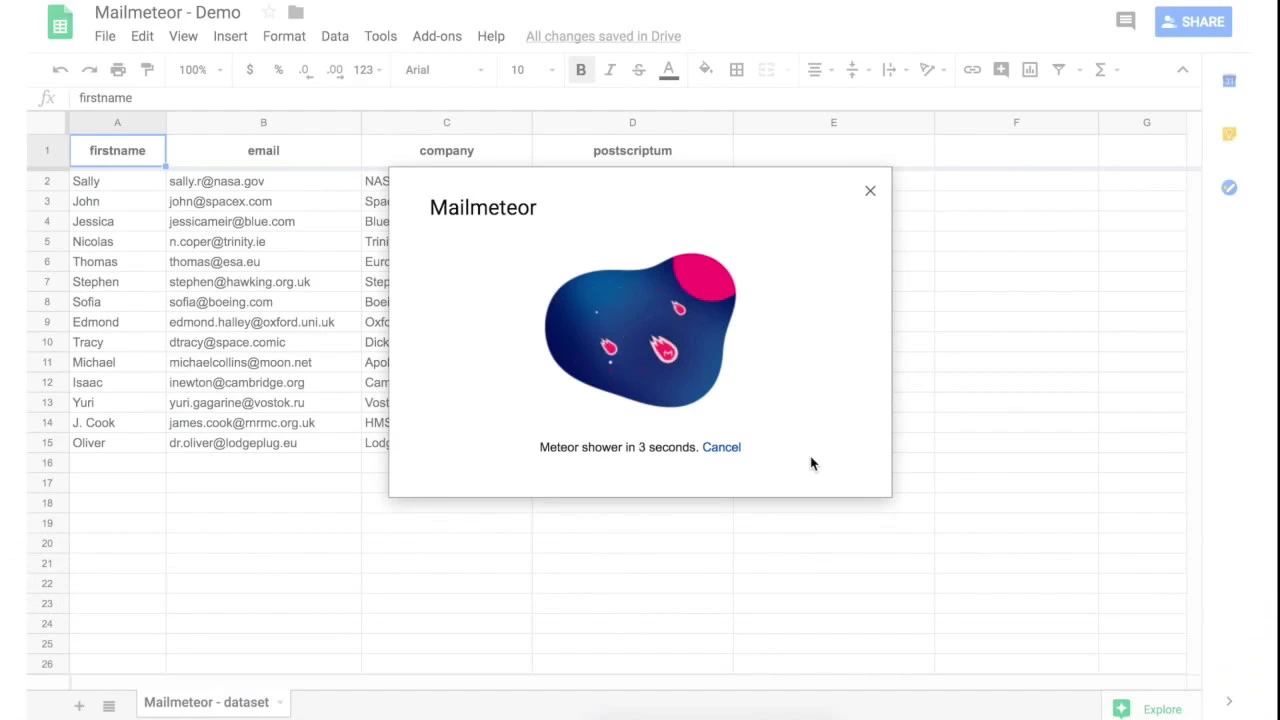
Task: Open the Data menu
Action: (335, 36)
